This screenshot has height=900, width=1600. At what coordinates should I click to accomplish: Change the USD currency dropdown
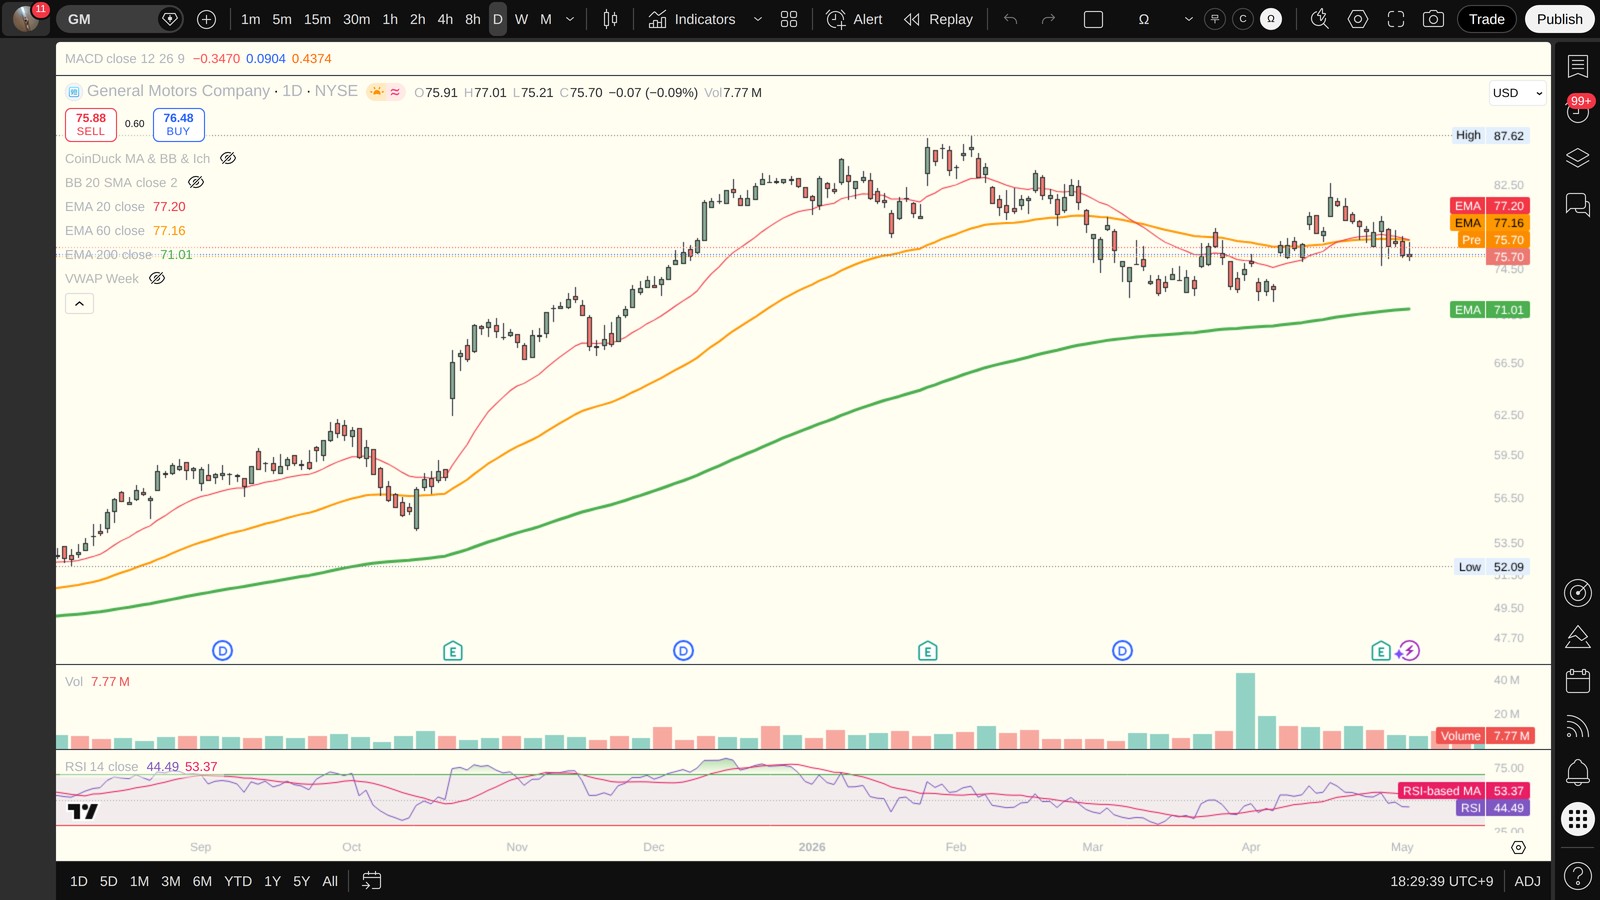pos(1517,93)
